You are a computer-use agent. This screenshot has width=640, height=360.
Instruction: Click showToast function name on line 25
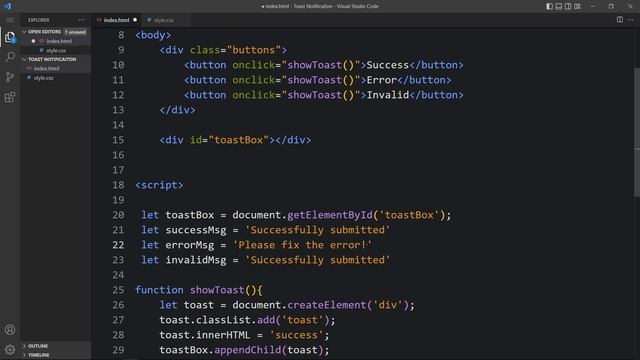click(x=217, y=290)
